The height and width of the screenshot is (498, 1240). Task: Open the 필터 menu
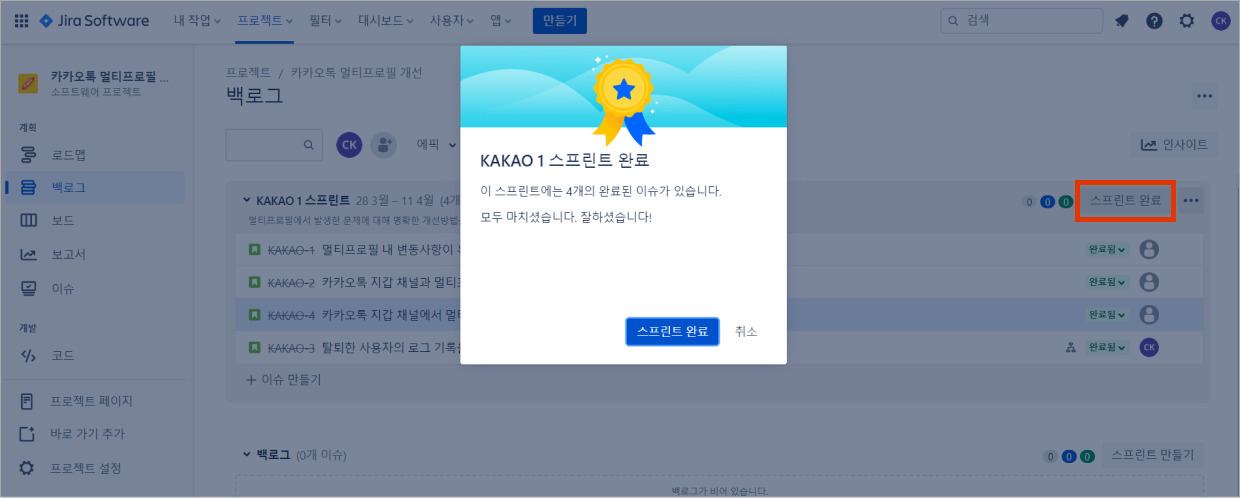(x=325, y=21)
